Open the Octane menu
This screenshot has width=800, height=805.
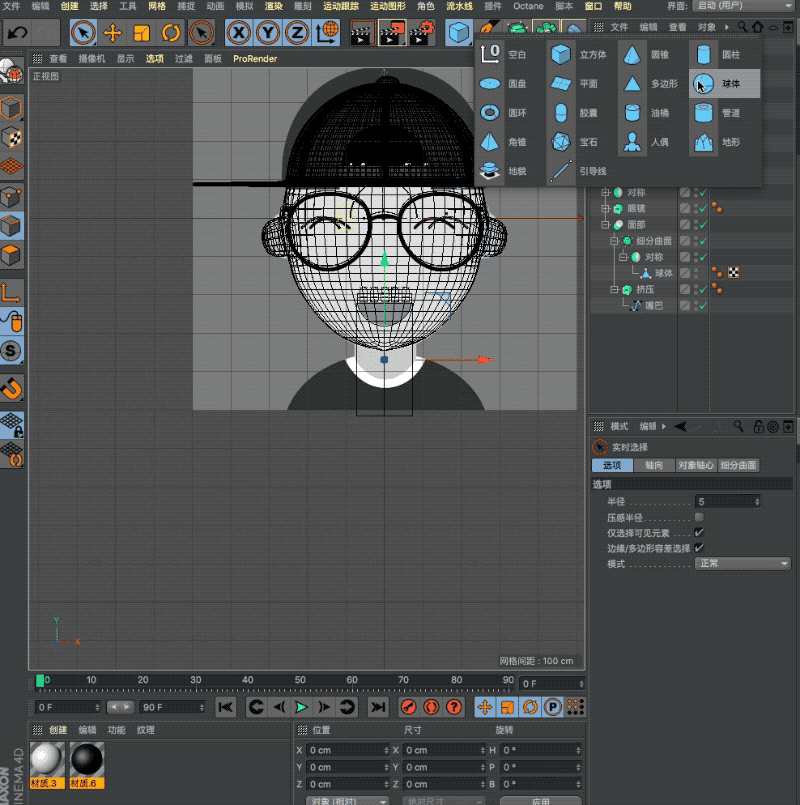(528, 6)
